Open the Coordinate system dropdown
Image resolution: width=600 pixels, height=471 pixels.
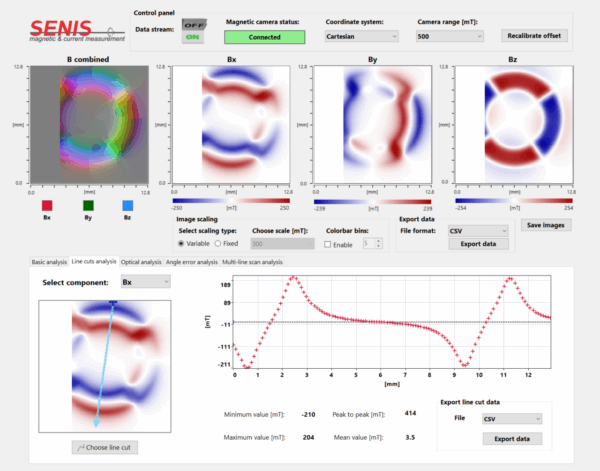tap(362, 36)
